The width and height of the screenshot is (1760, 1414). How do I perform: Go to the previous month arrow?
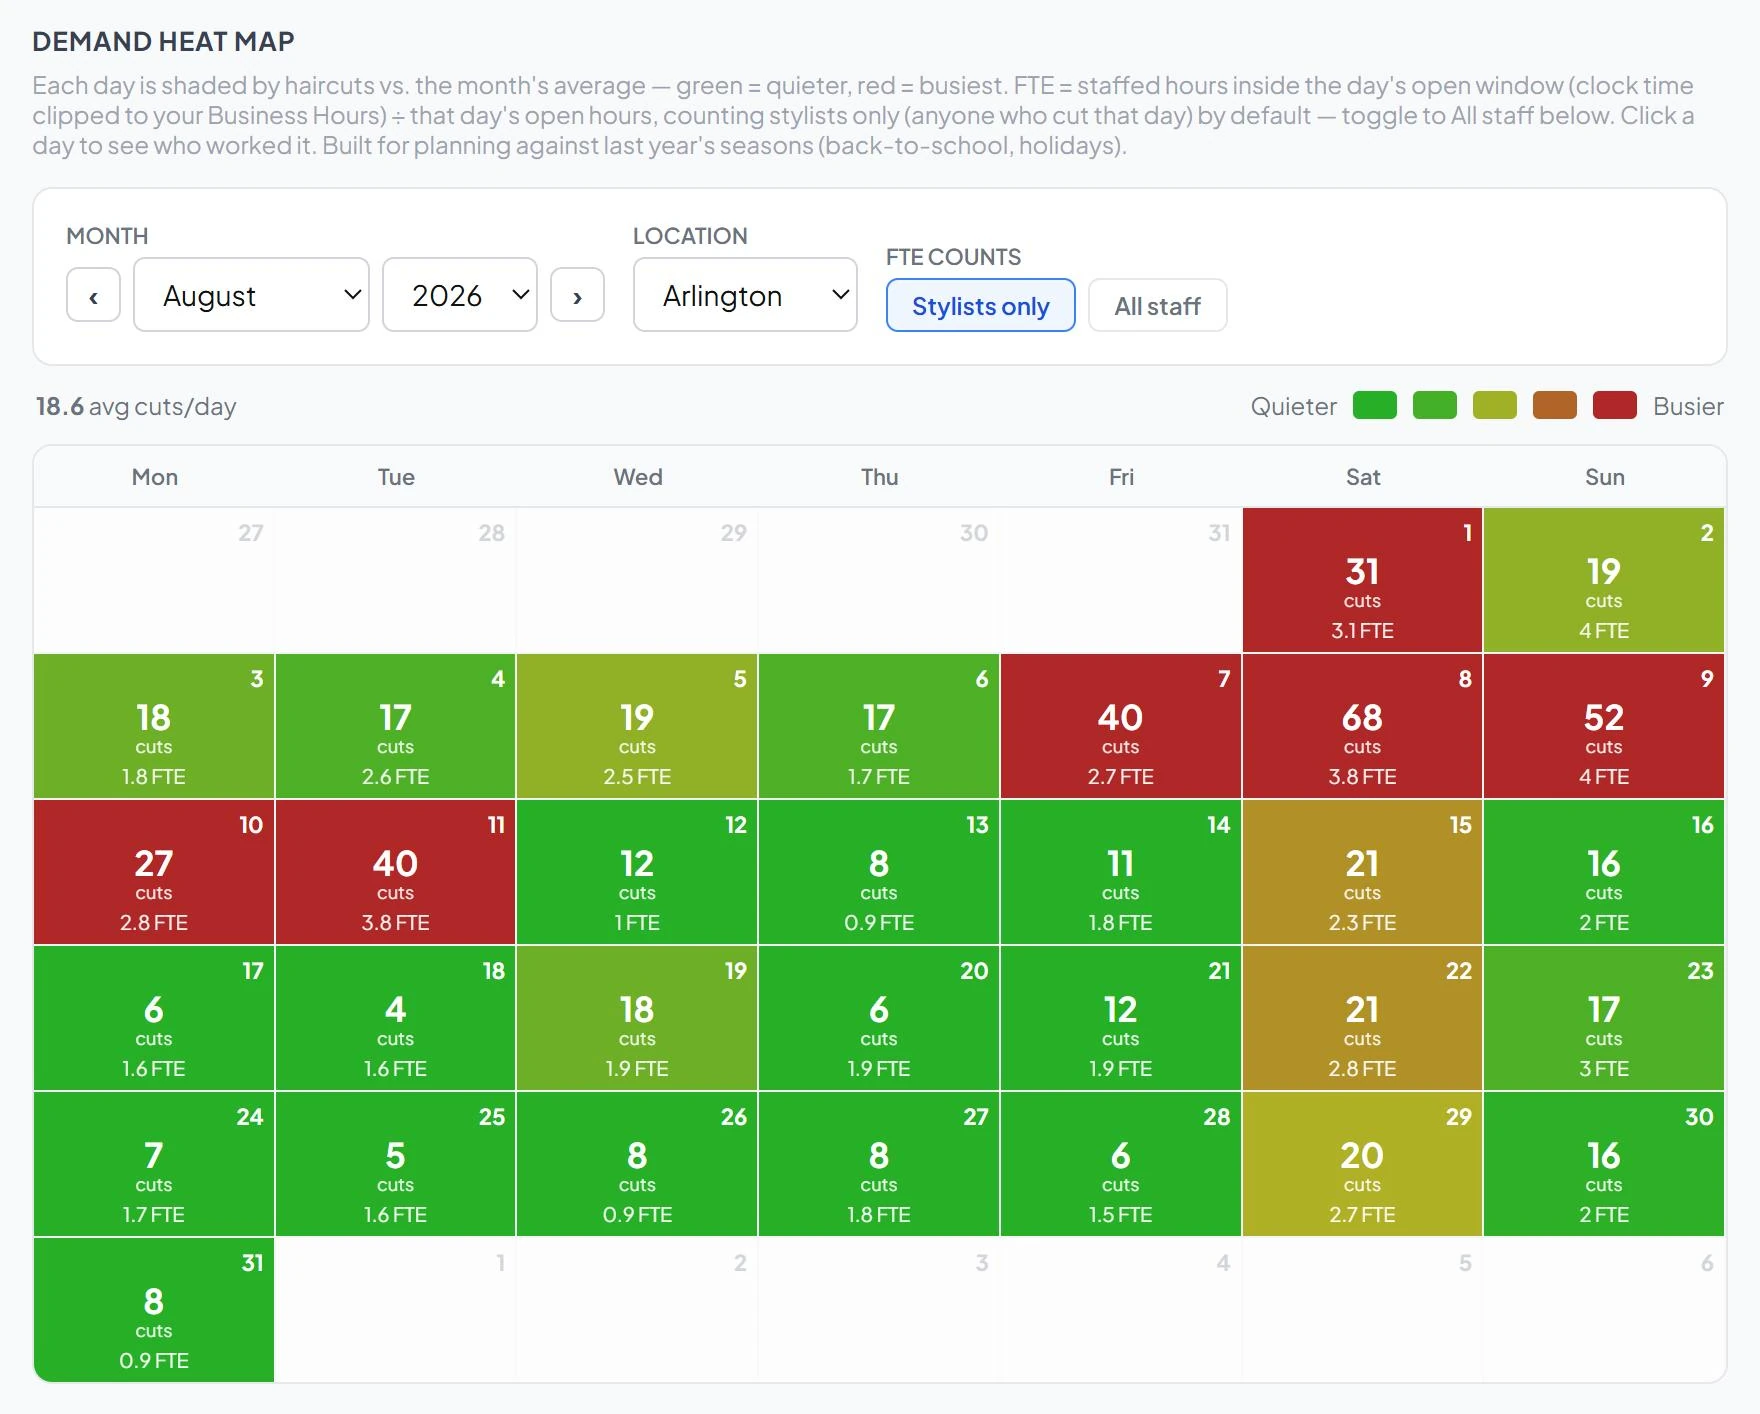93,295
